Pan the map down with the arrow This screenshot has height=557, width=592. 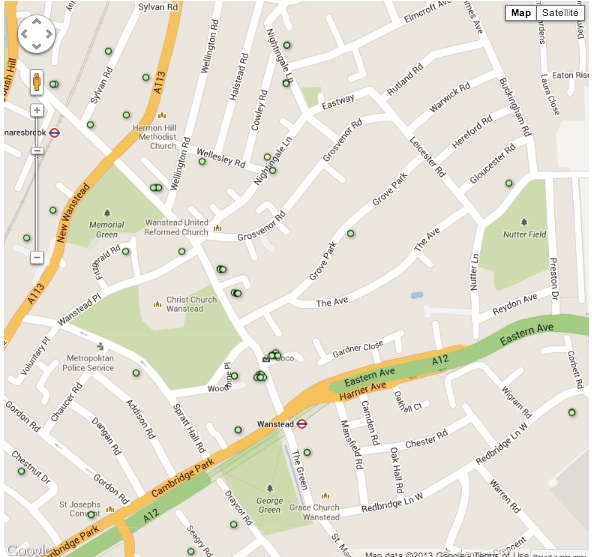(x=36, y=46)
